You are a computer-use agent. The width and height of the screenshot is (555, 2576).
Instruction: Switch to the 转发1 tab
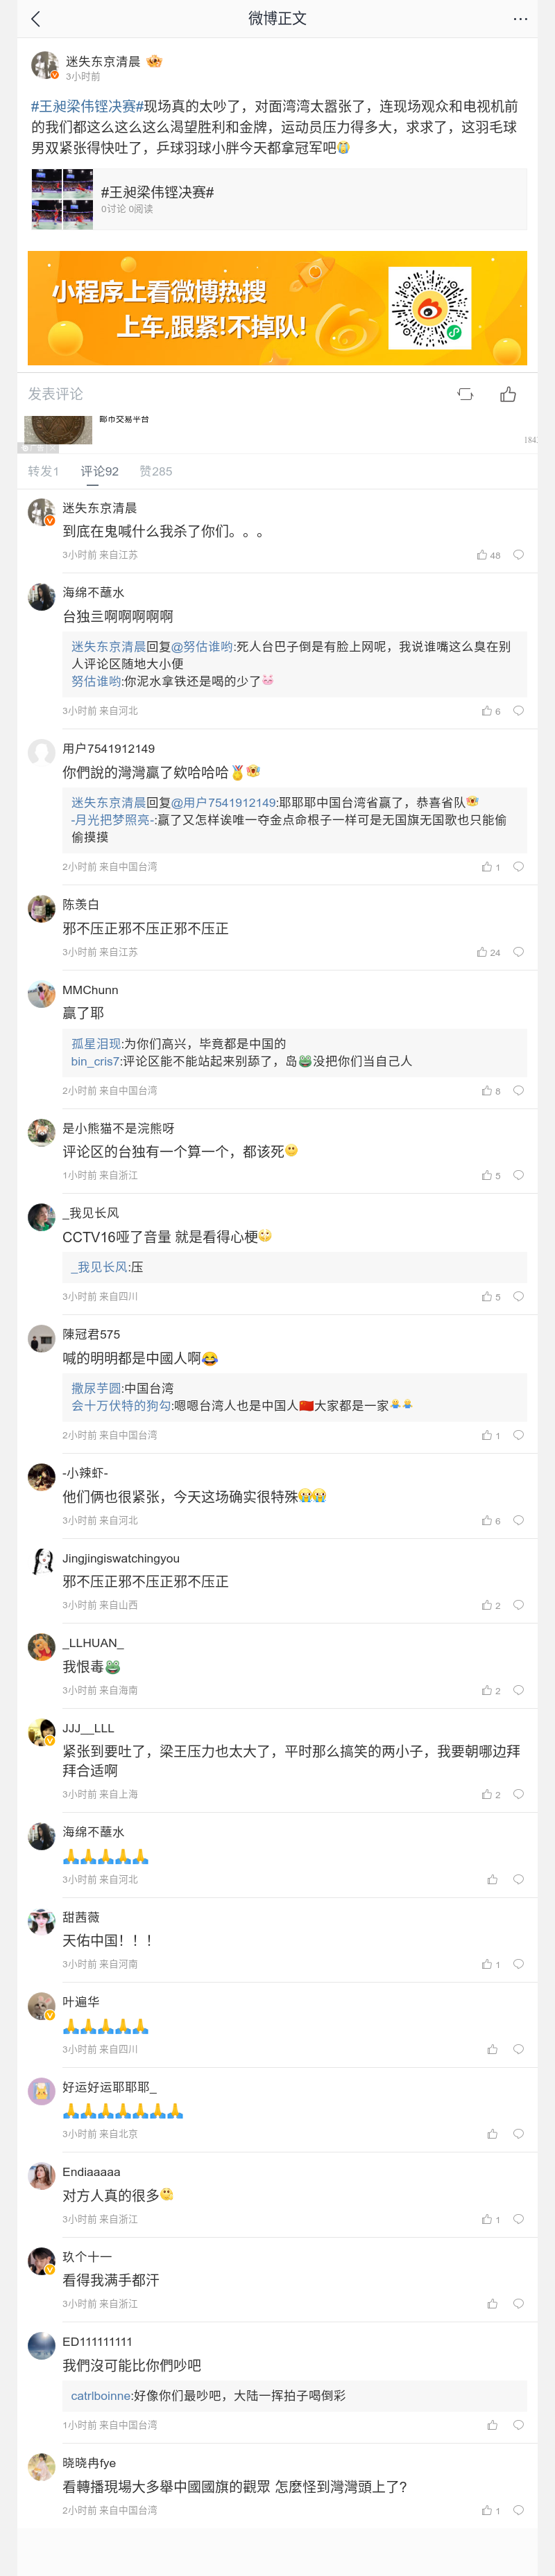click(43, 471)
